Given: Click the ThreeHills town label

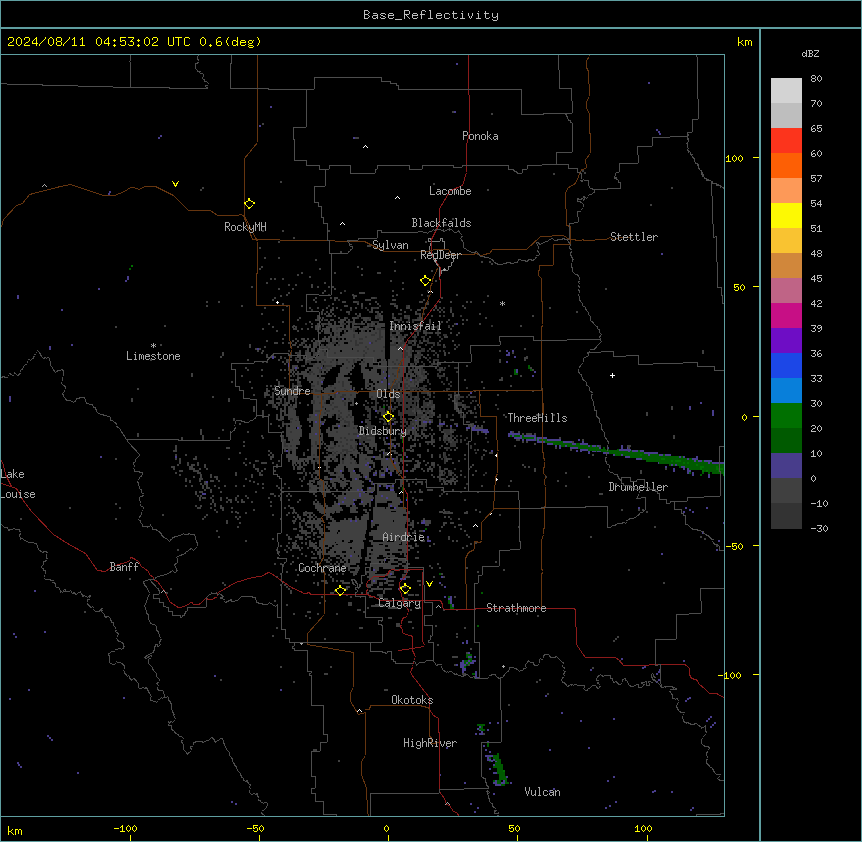Looking at the screenshot, I should click(x=537, y=418).
